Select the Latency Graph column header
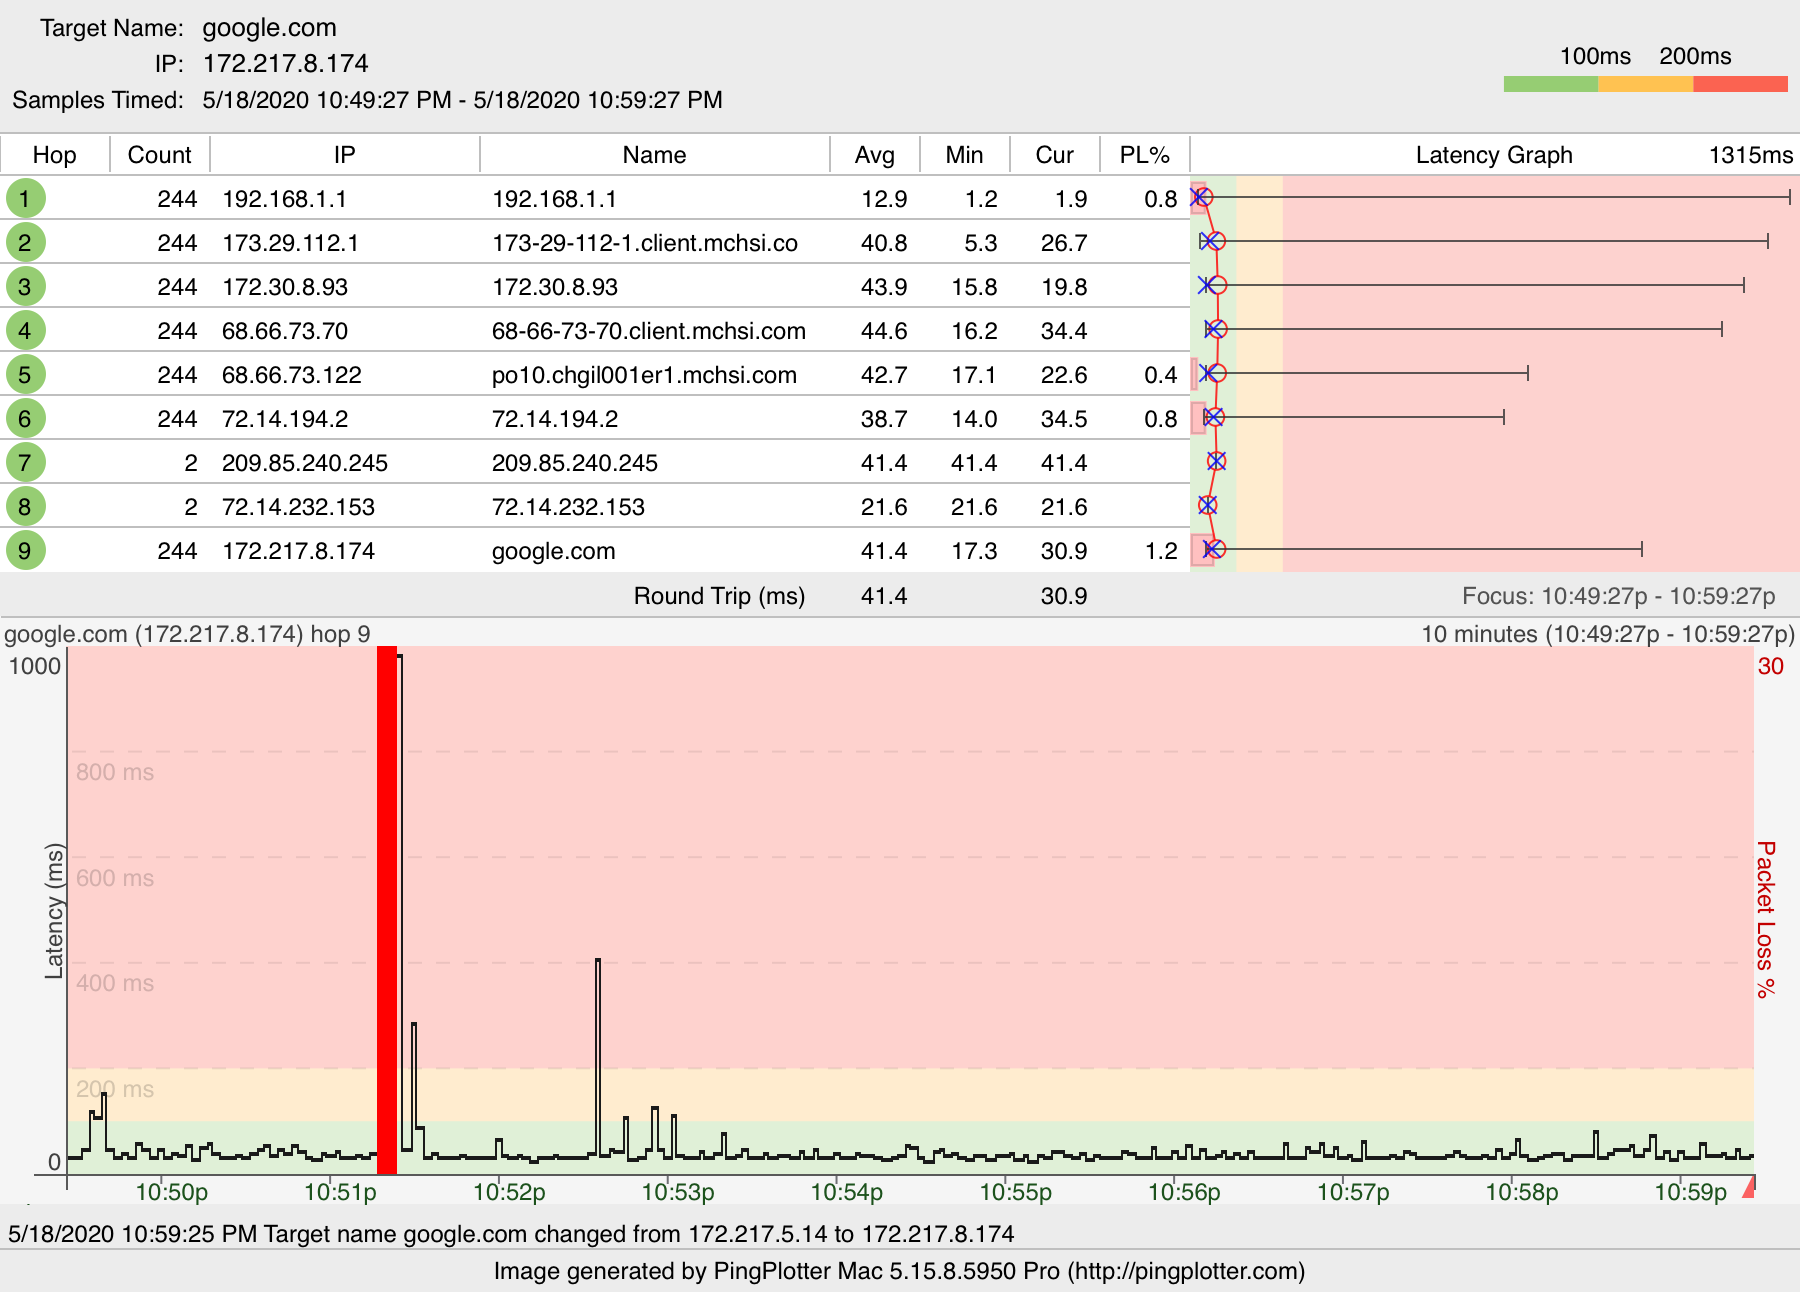 click(x=1493, y=155)
